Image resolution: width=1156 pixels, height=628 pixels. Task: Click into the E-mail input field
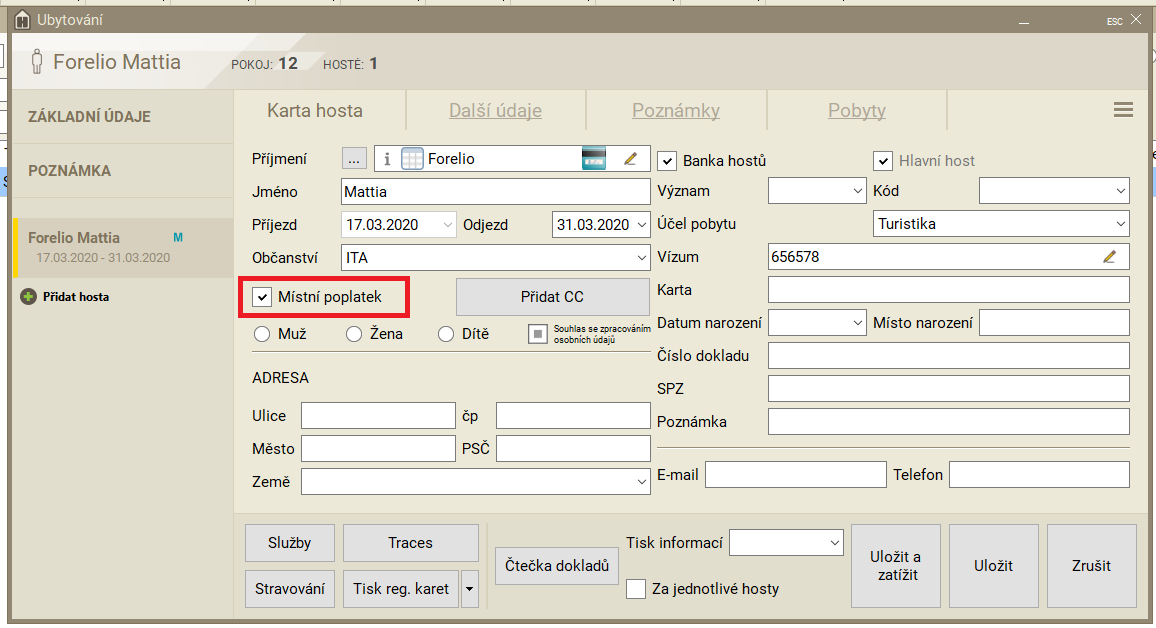tap(795, 475)
